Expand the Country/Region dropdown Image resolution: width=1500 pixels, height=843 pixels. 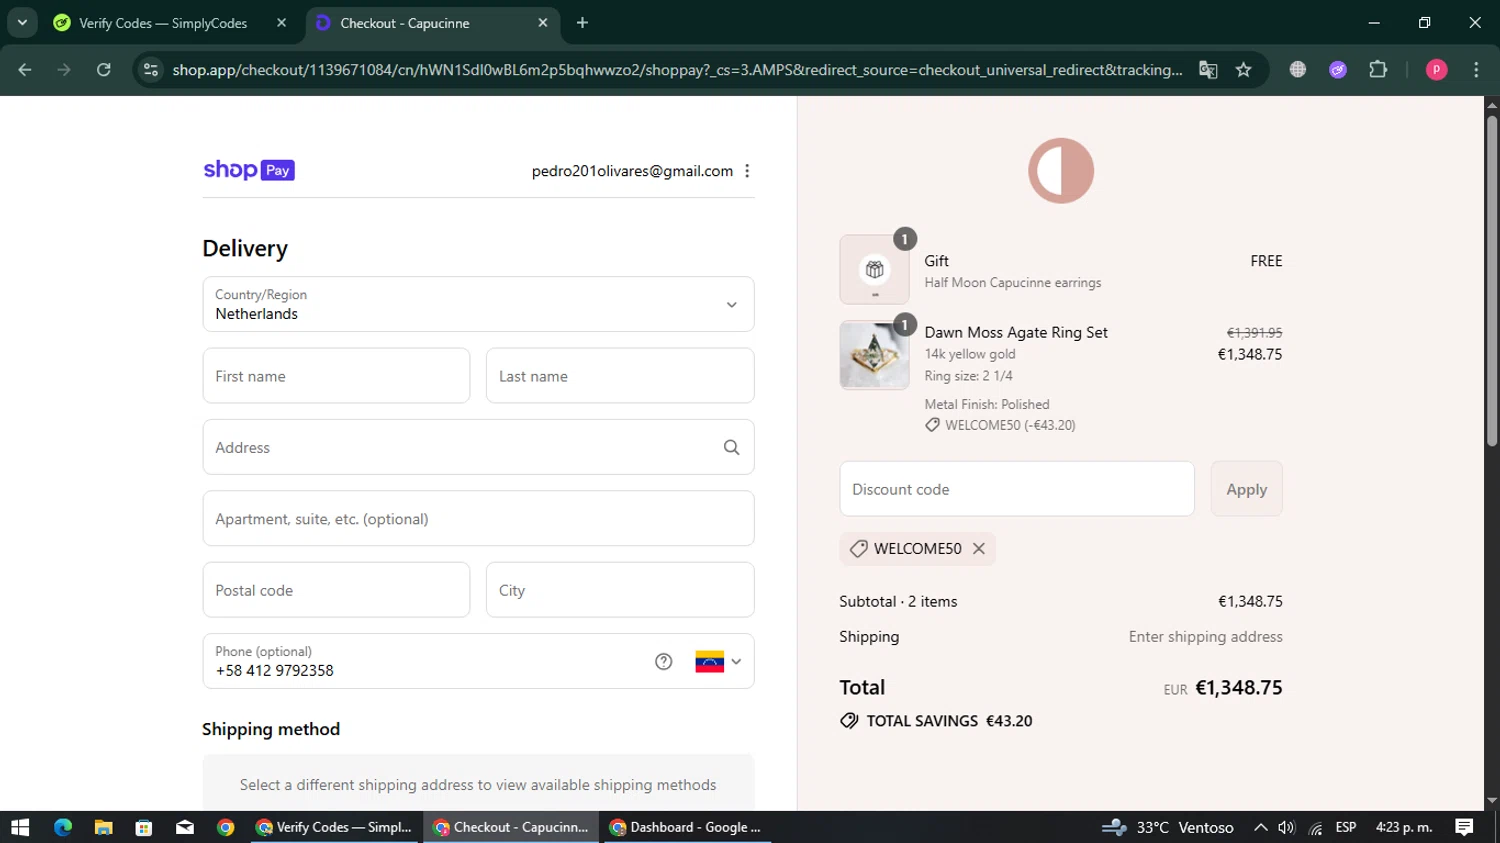(x=478, y=304)
